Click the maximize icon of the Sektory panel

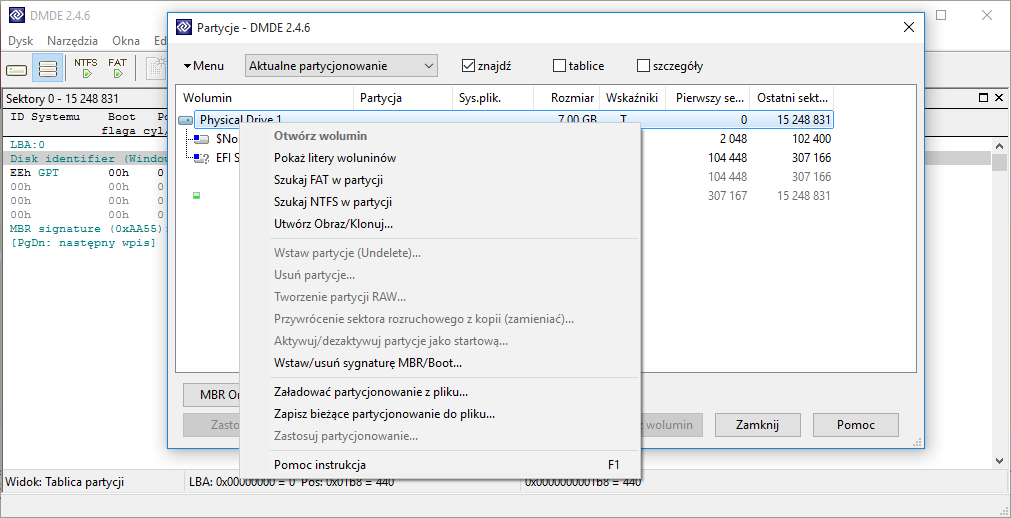pos(983,98)
